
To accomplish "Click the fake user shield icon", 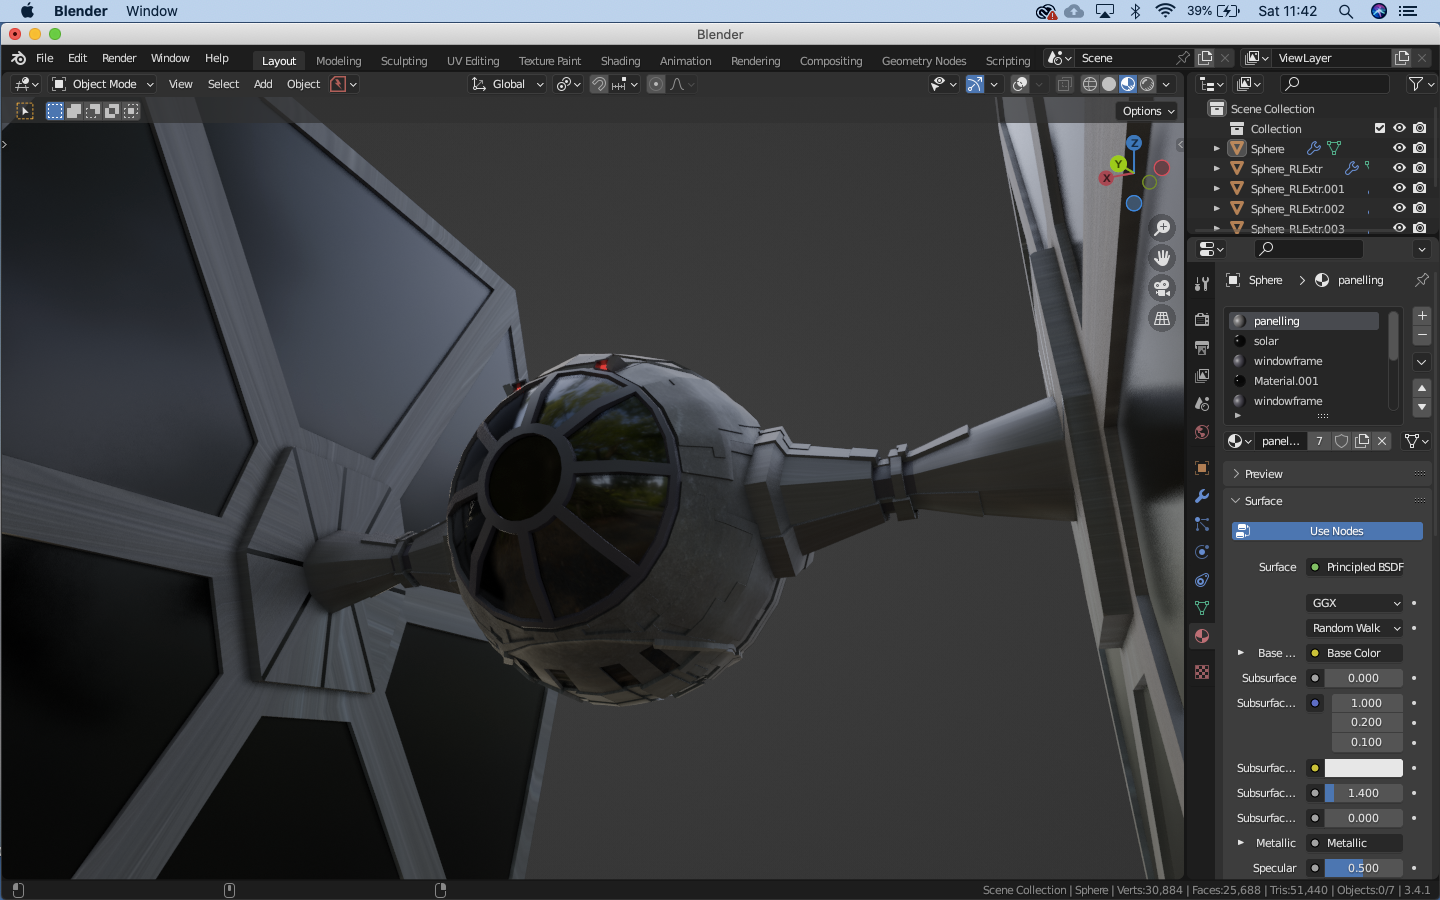I will (1341, 441).
